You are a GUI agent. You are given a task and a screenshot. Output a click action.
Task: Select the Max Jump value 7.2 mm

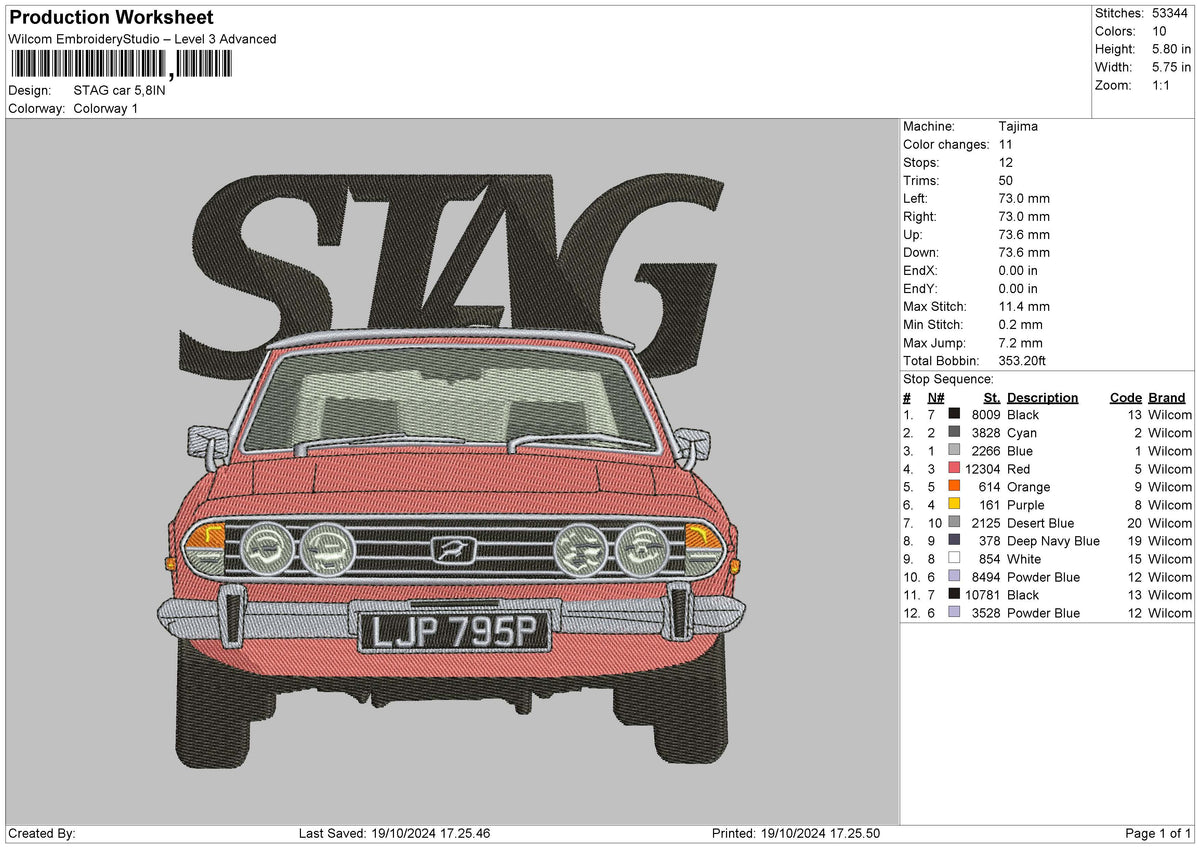1021,343
